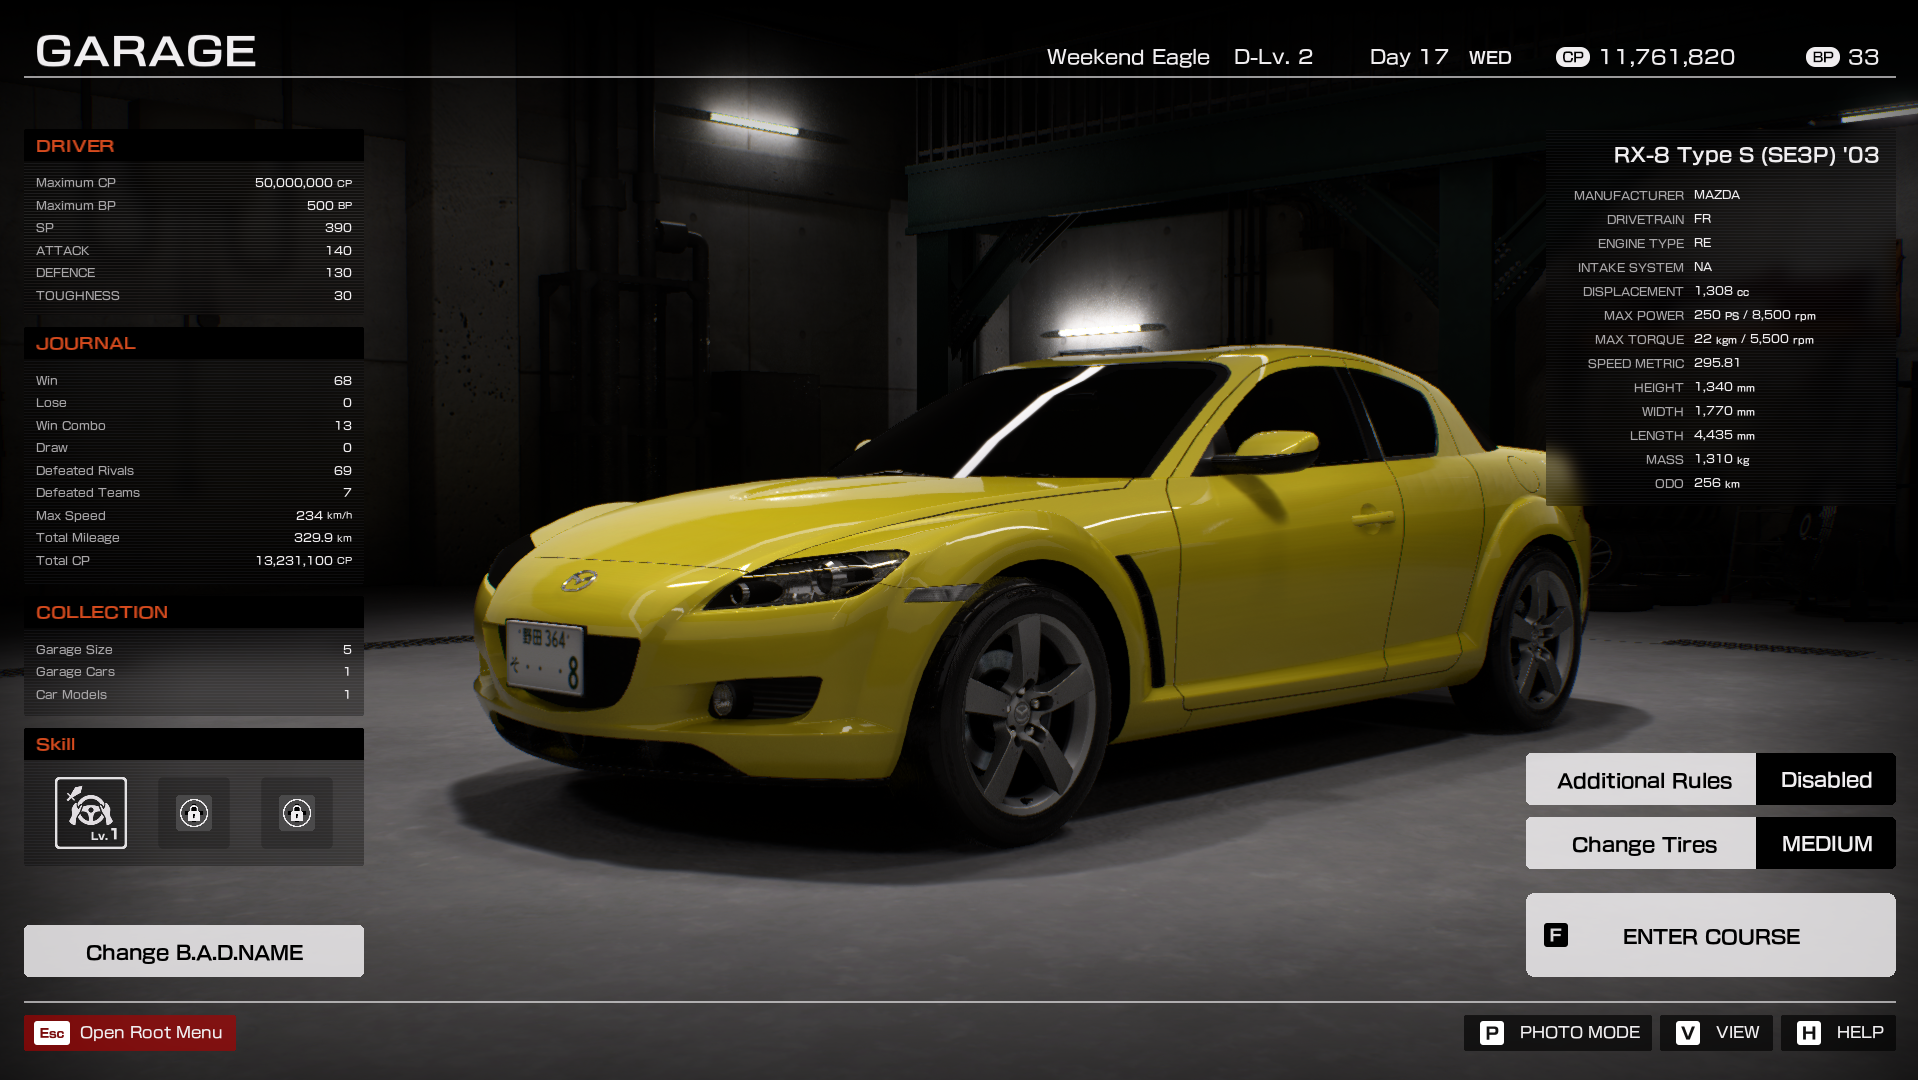This screenshot has height=1080, width=1918.
Task: Click the Lose journal row
Action: point(194,403)
